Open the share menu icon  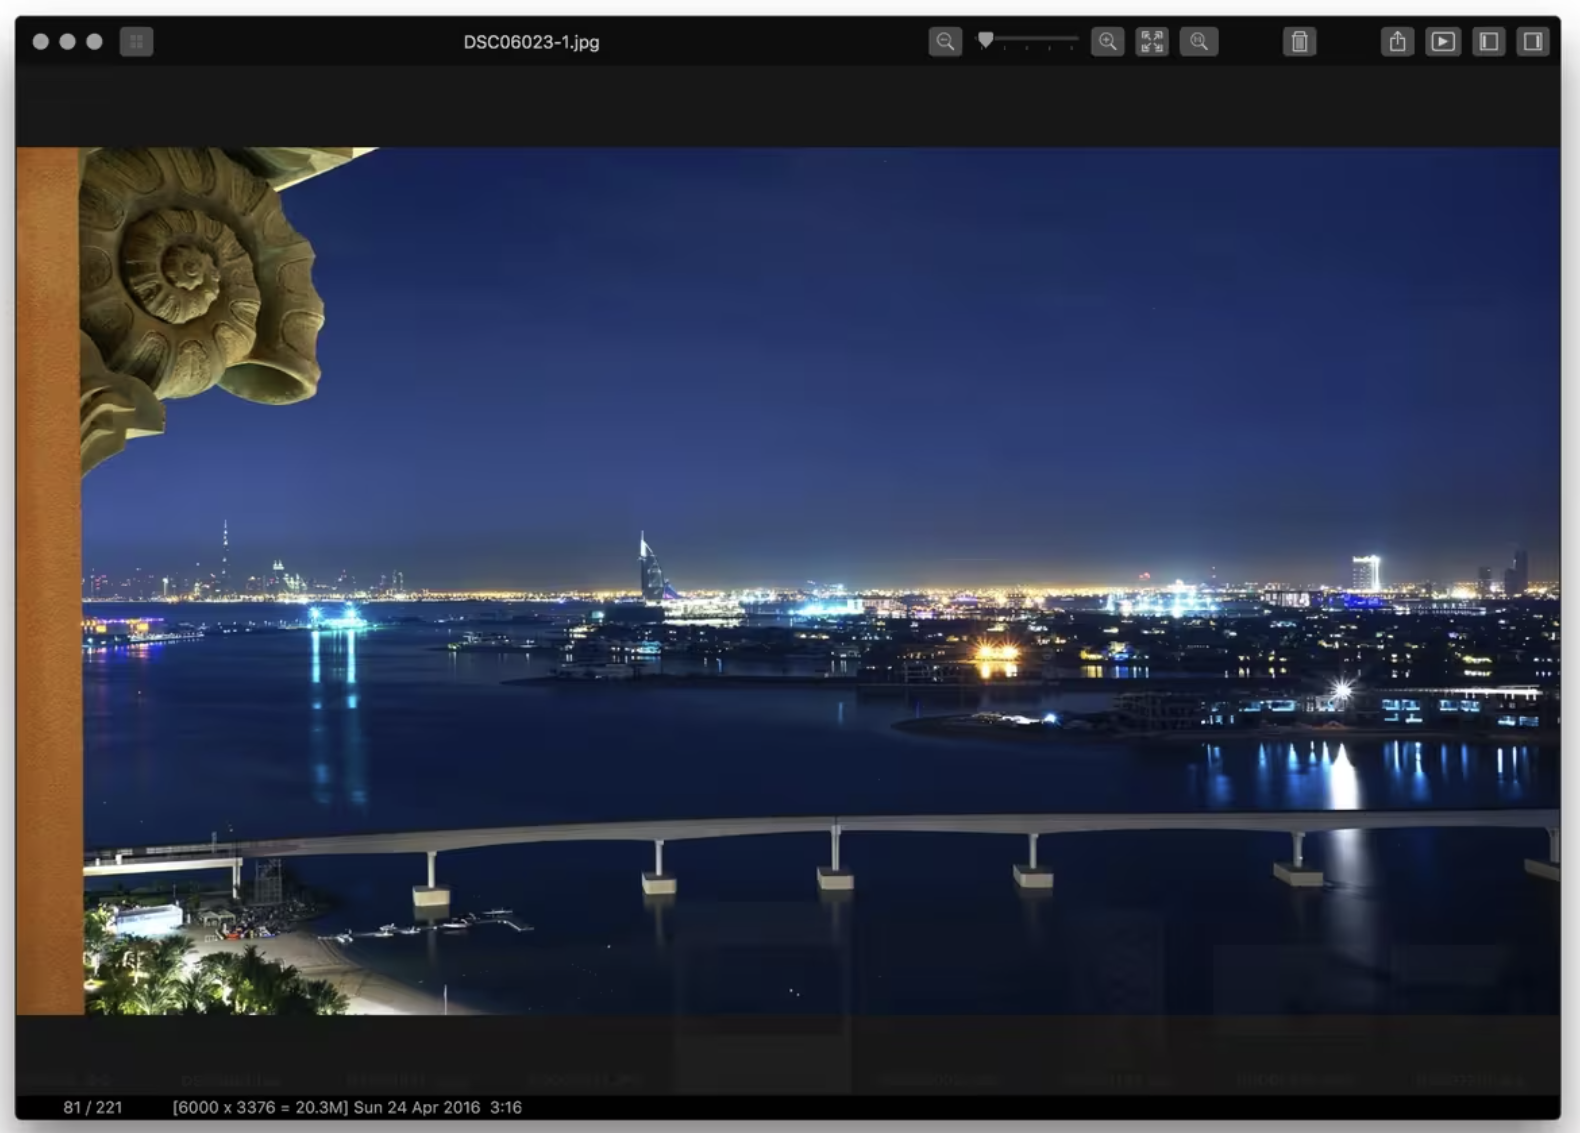click(x=1397, y=42)
